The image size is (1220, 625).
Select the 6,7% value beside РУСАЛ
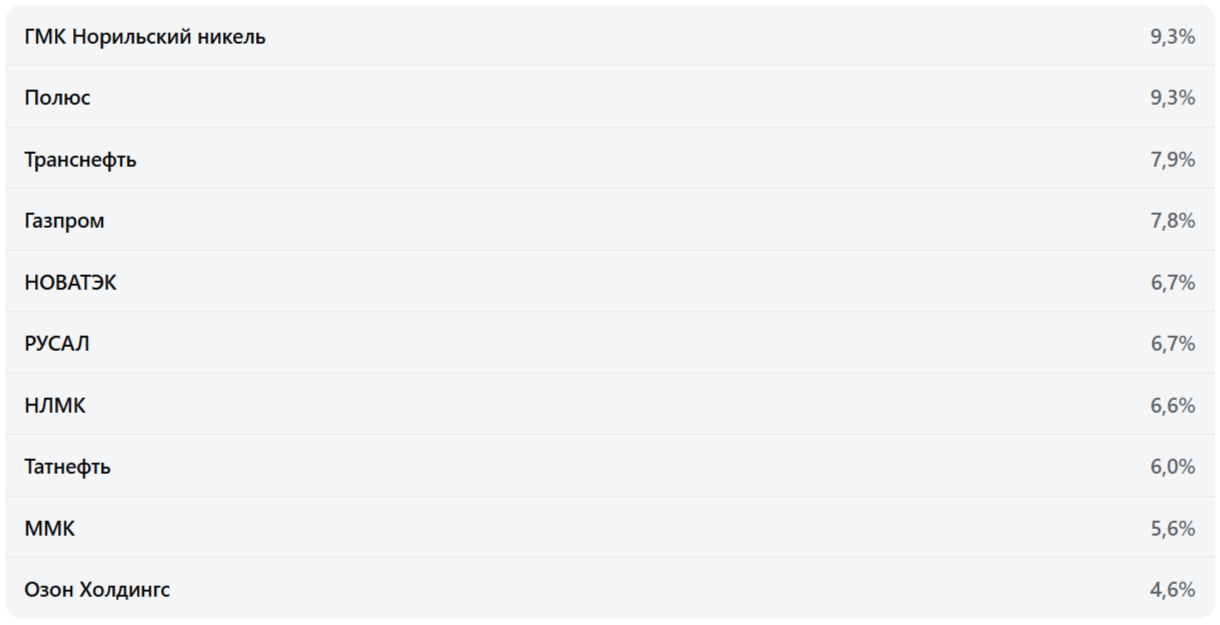pos(1172,344)
